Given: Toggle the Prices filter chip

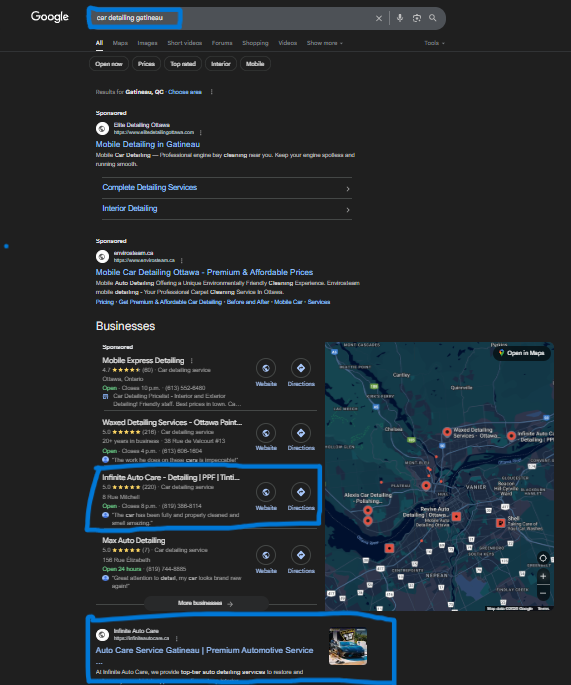Looking at the screenshot, I should [146, 64].
